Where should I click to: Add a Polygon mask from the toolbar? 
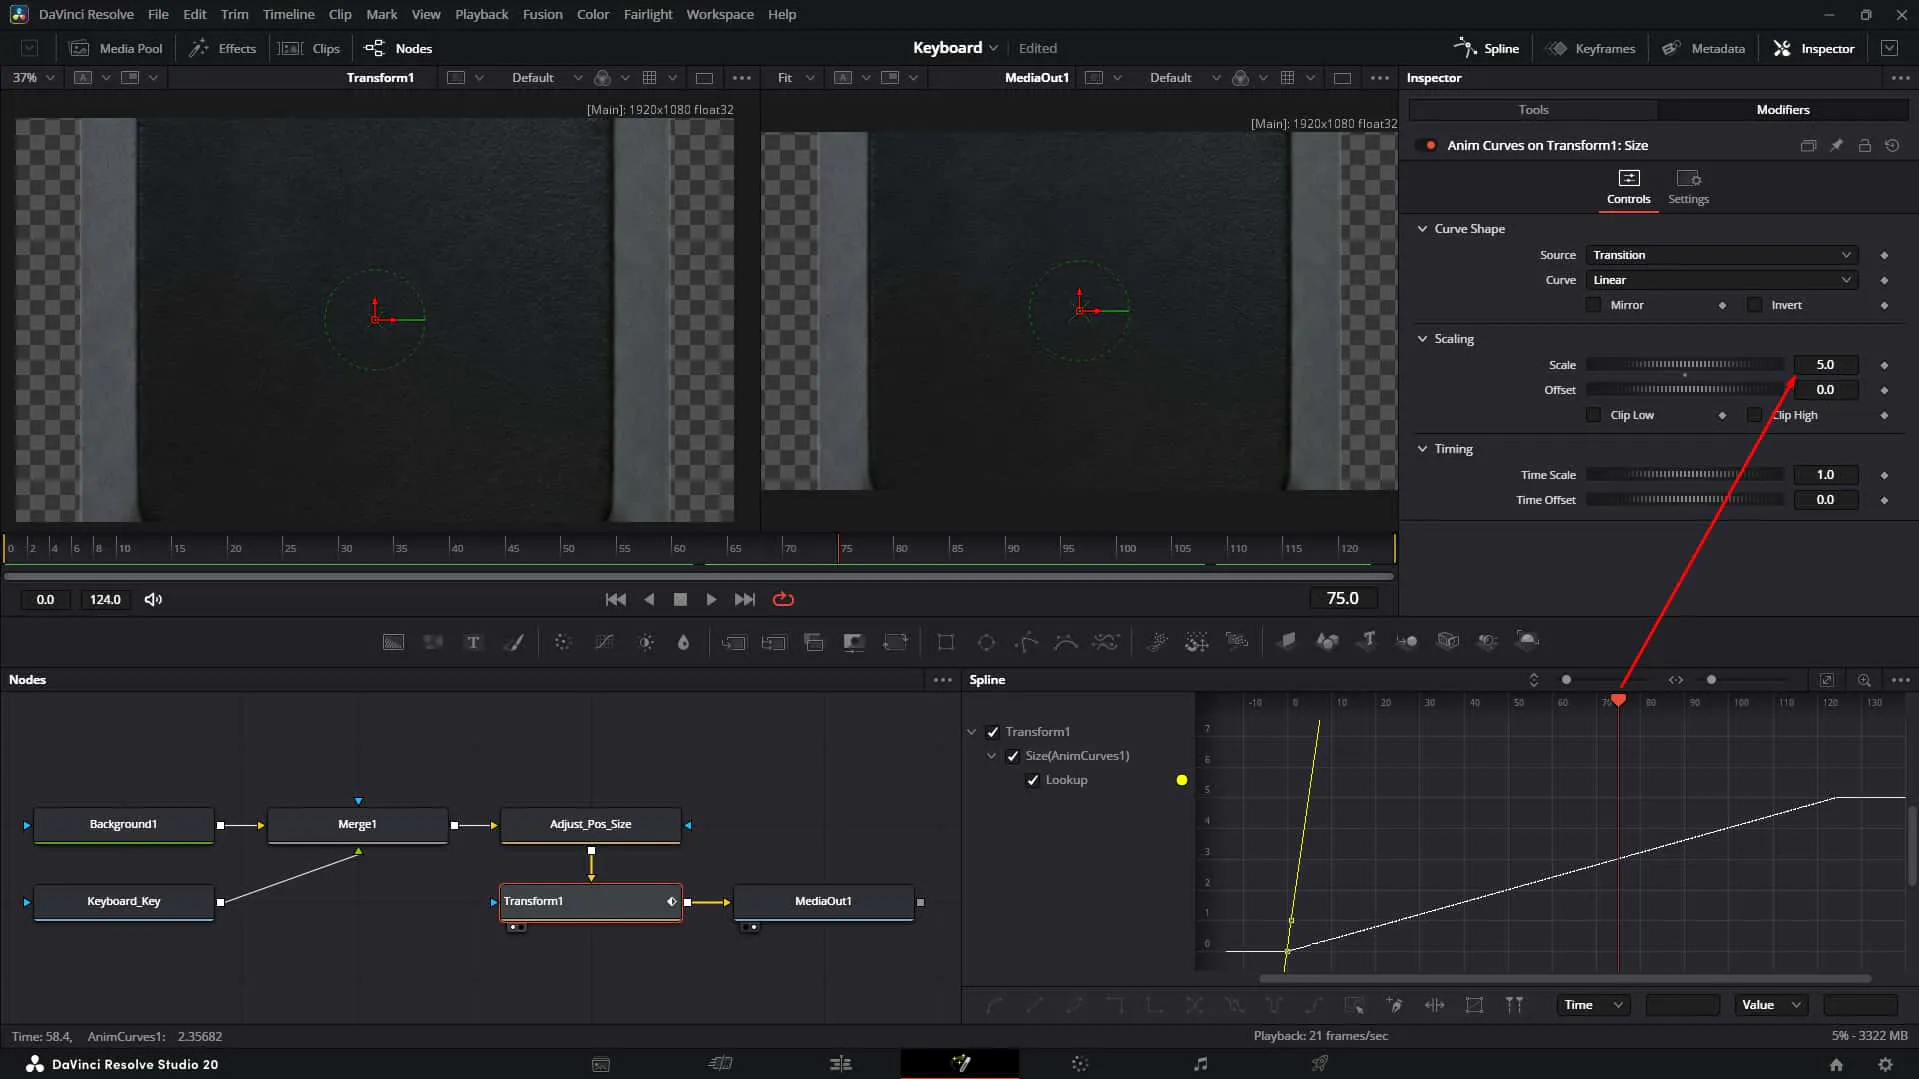pos(1026,642)
